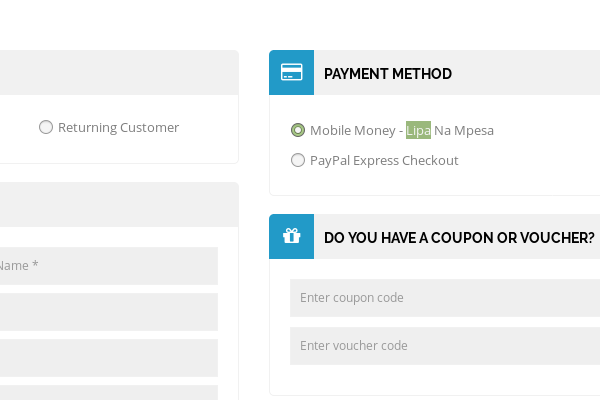
Task: Click the gray header bar above Returning Customer
Action: 118,72
